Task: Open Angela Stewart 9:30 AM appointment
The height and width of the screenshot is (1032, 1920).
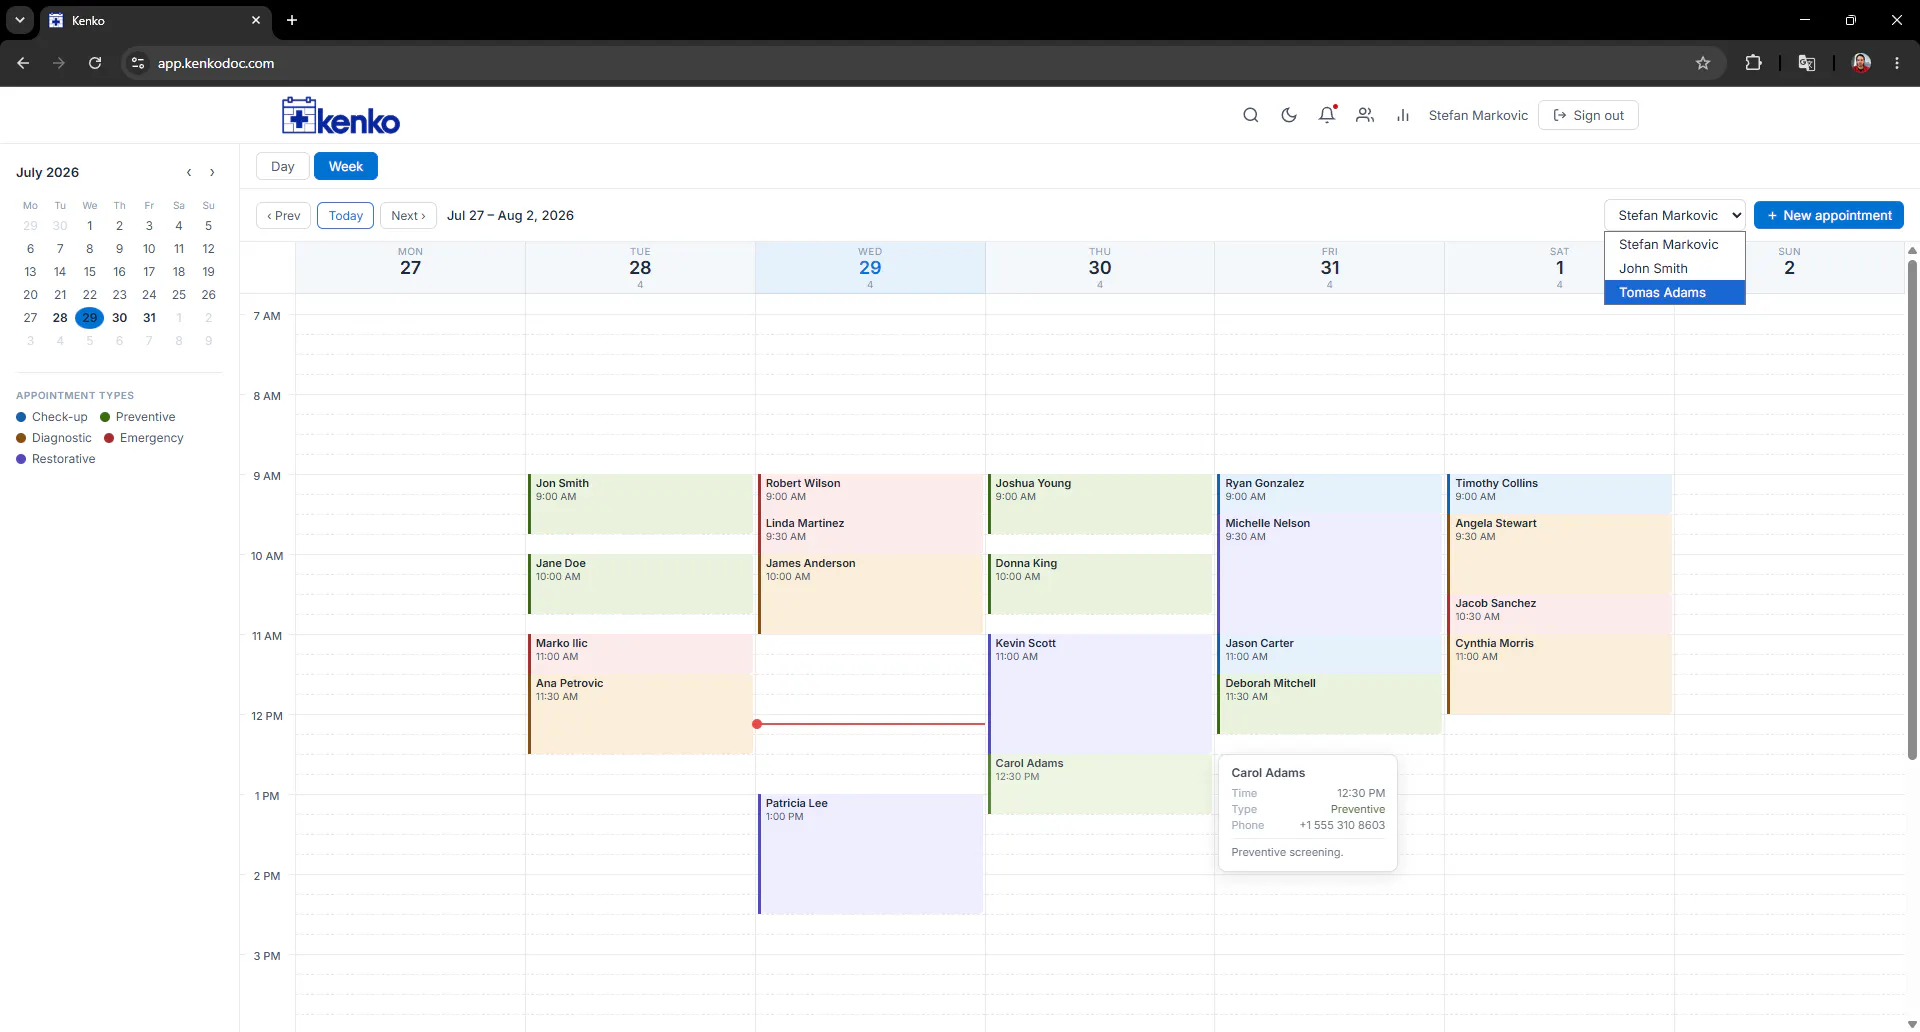Action: click(1560, 554)
